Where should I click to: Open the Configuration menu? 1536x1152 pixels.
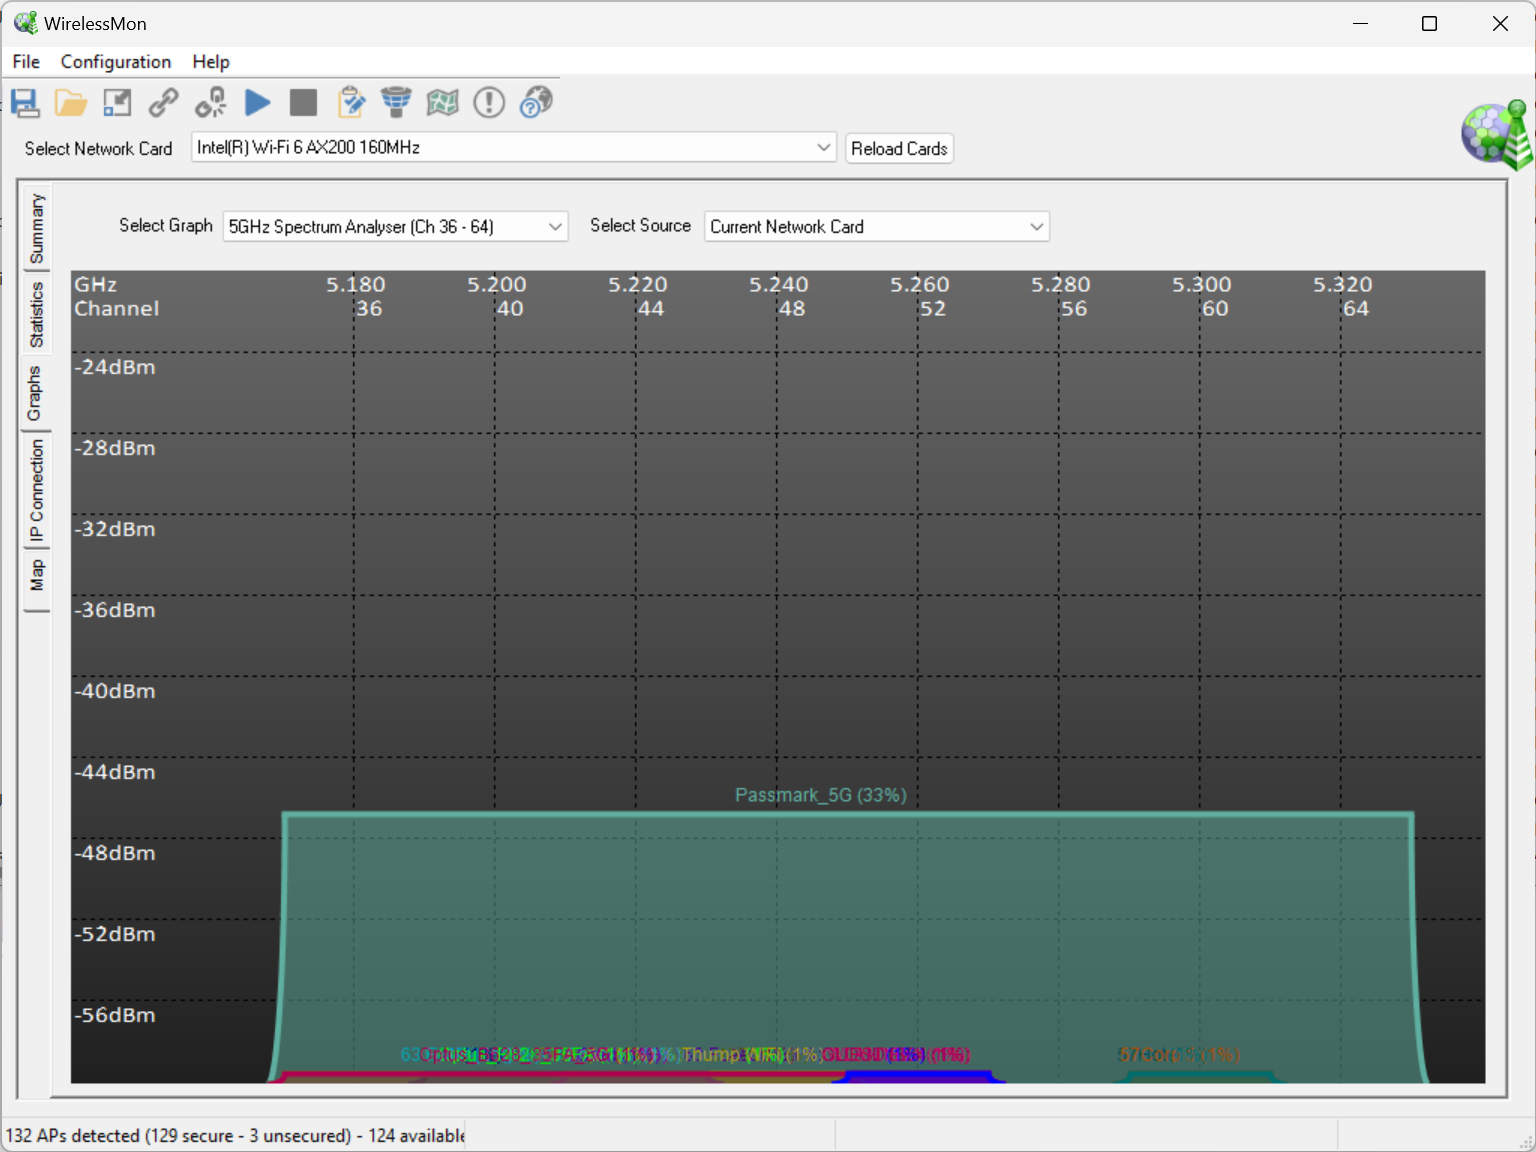click(x=116, y=62)
